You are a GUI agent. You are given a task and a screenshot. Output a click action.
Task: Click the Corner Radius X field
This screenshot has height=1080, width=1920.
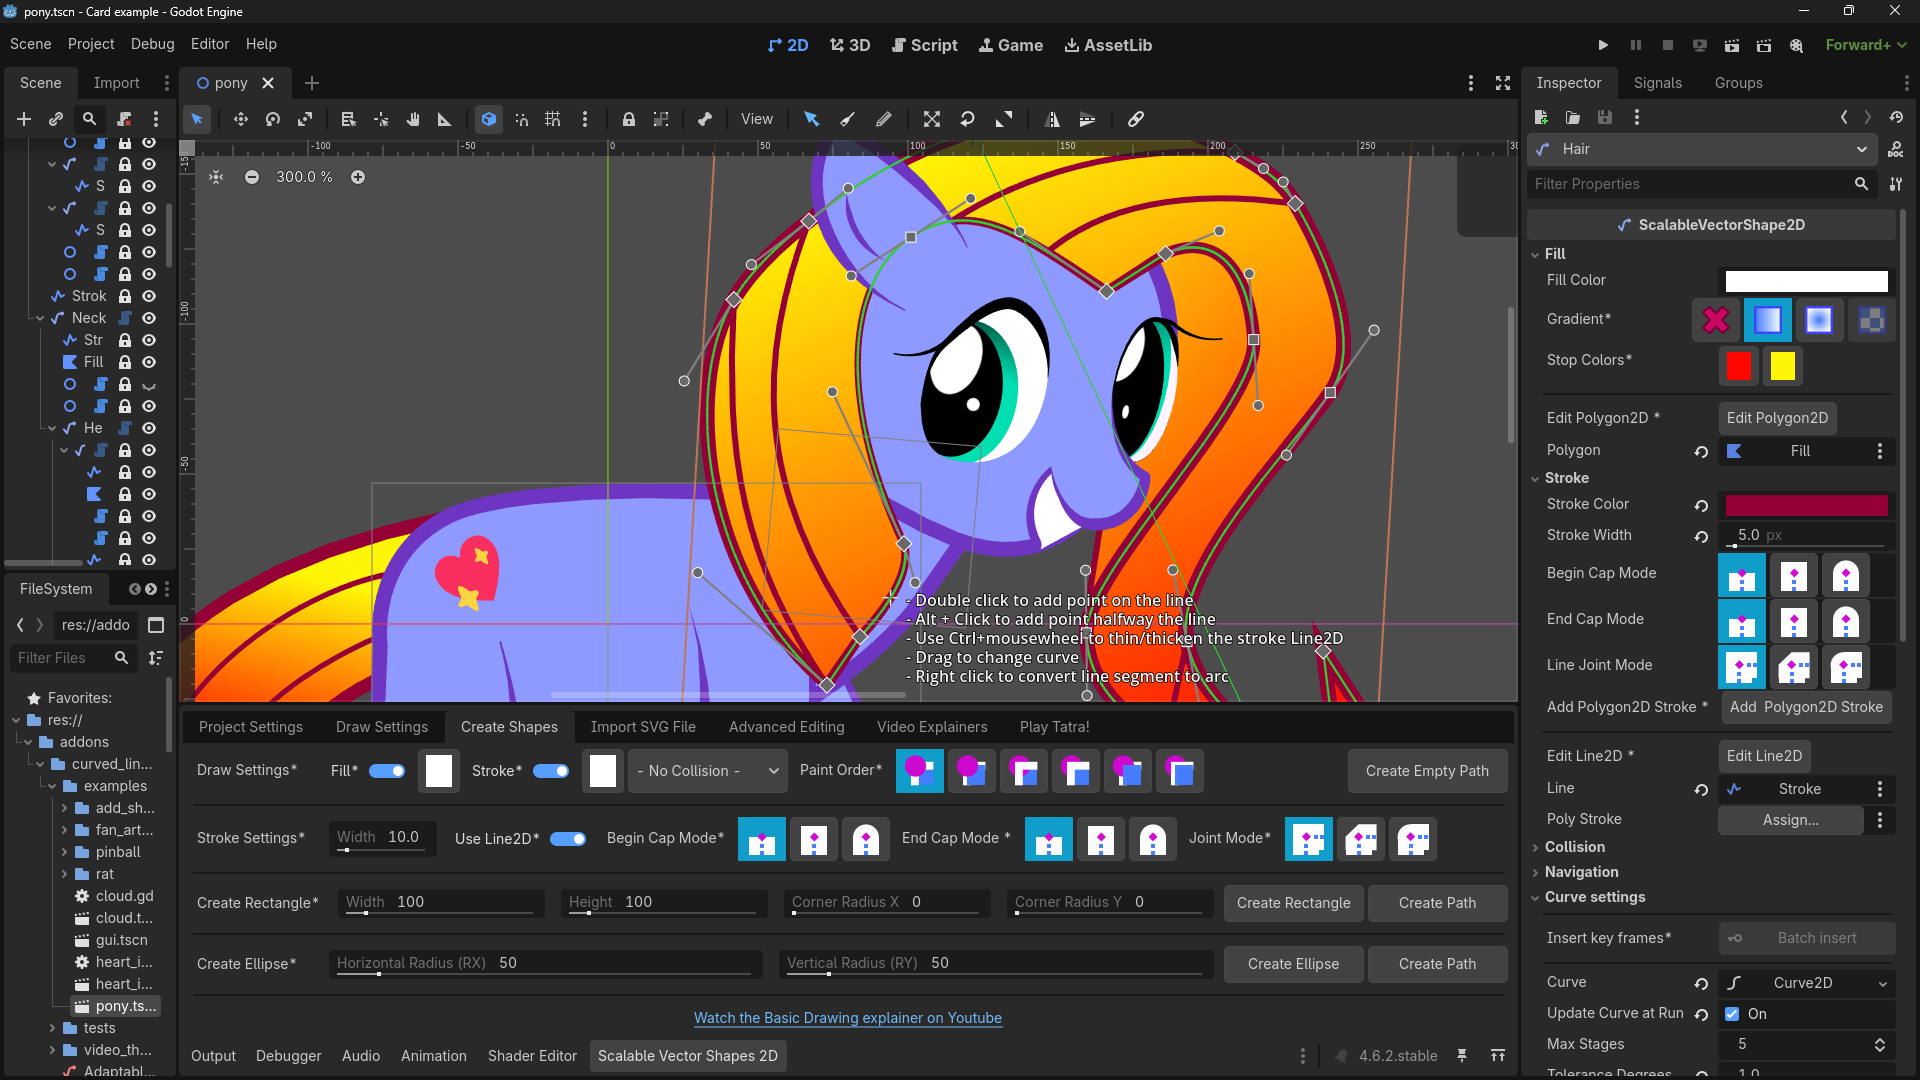(x=887, y=903)
